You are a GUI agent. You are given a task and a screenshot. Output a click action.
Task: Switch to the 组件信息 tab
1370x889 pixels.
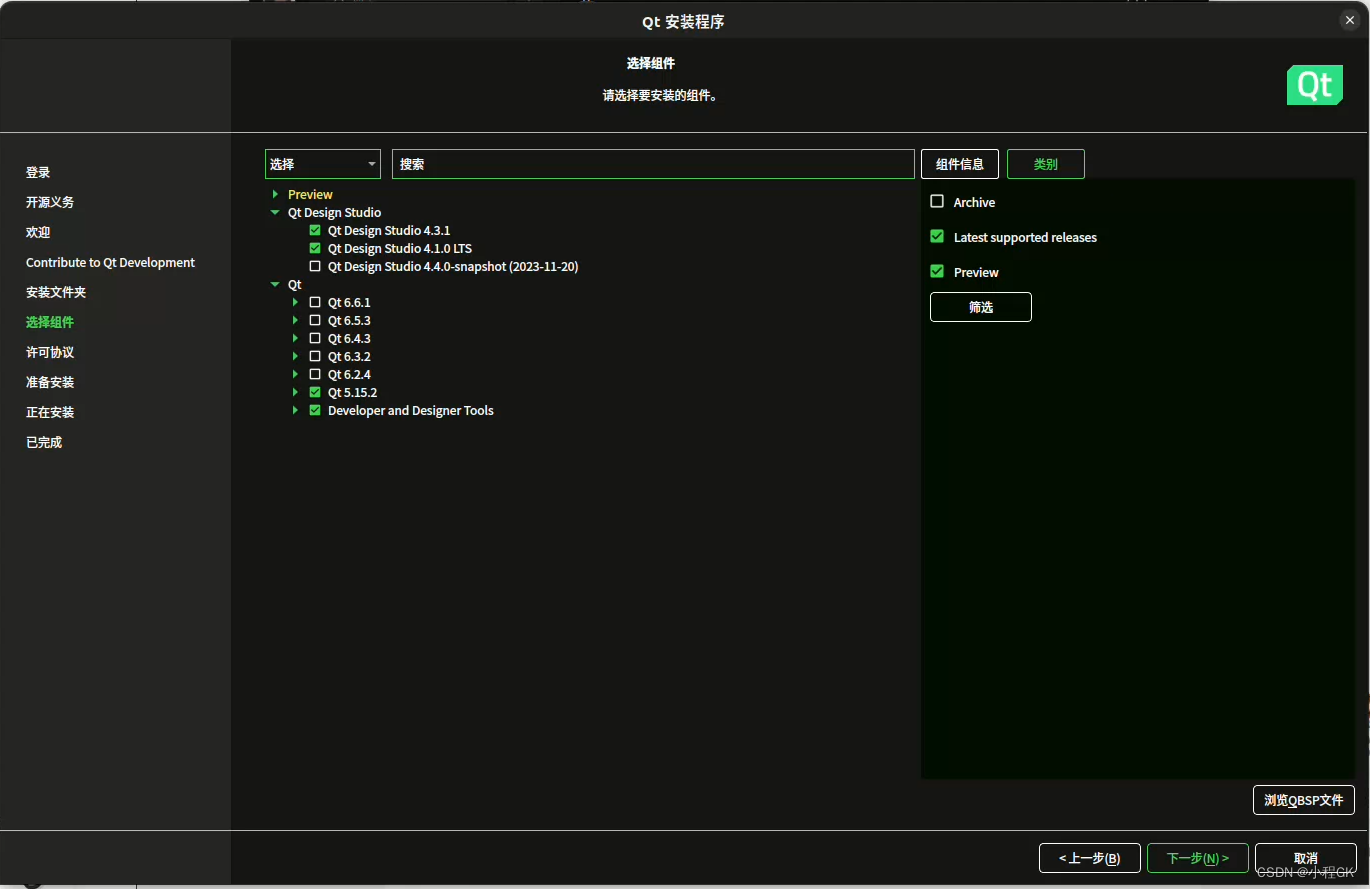[960, 164]
